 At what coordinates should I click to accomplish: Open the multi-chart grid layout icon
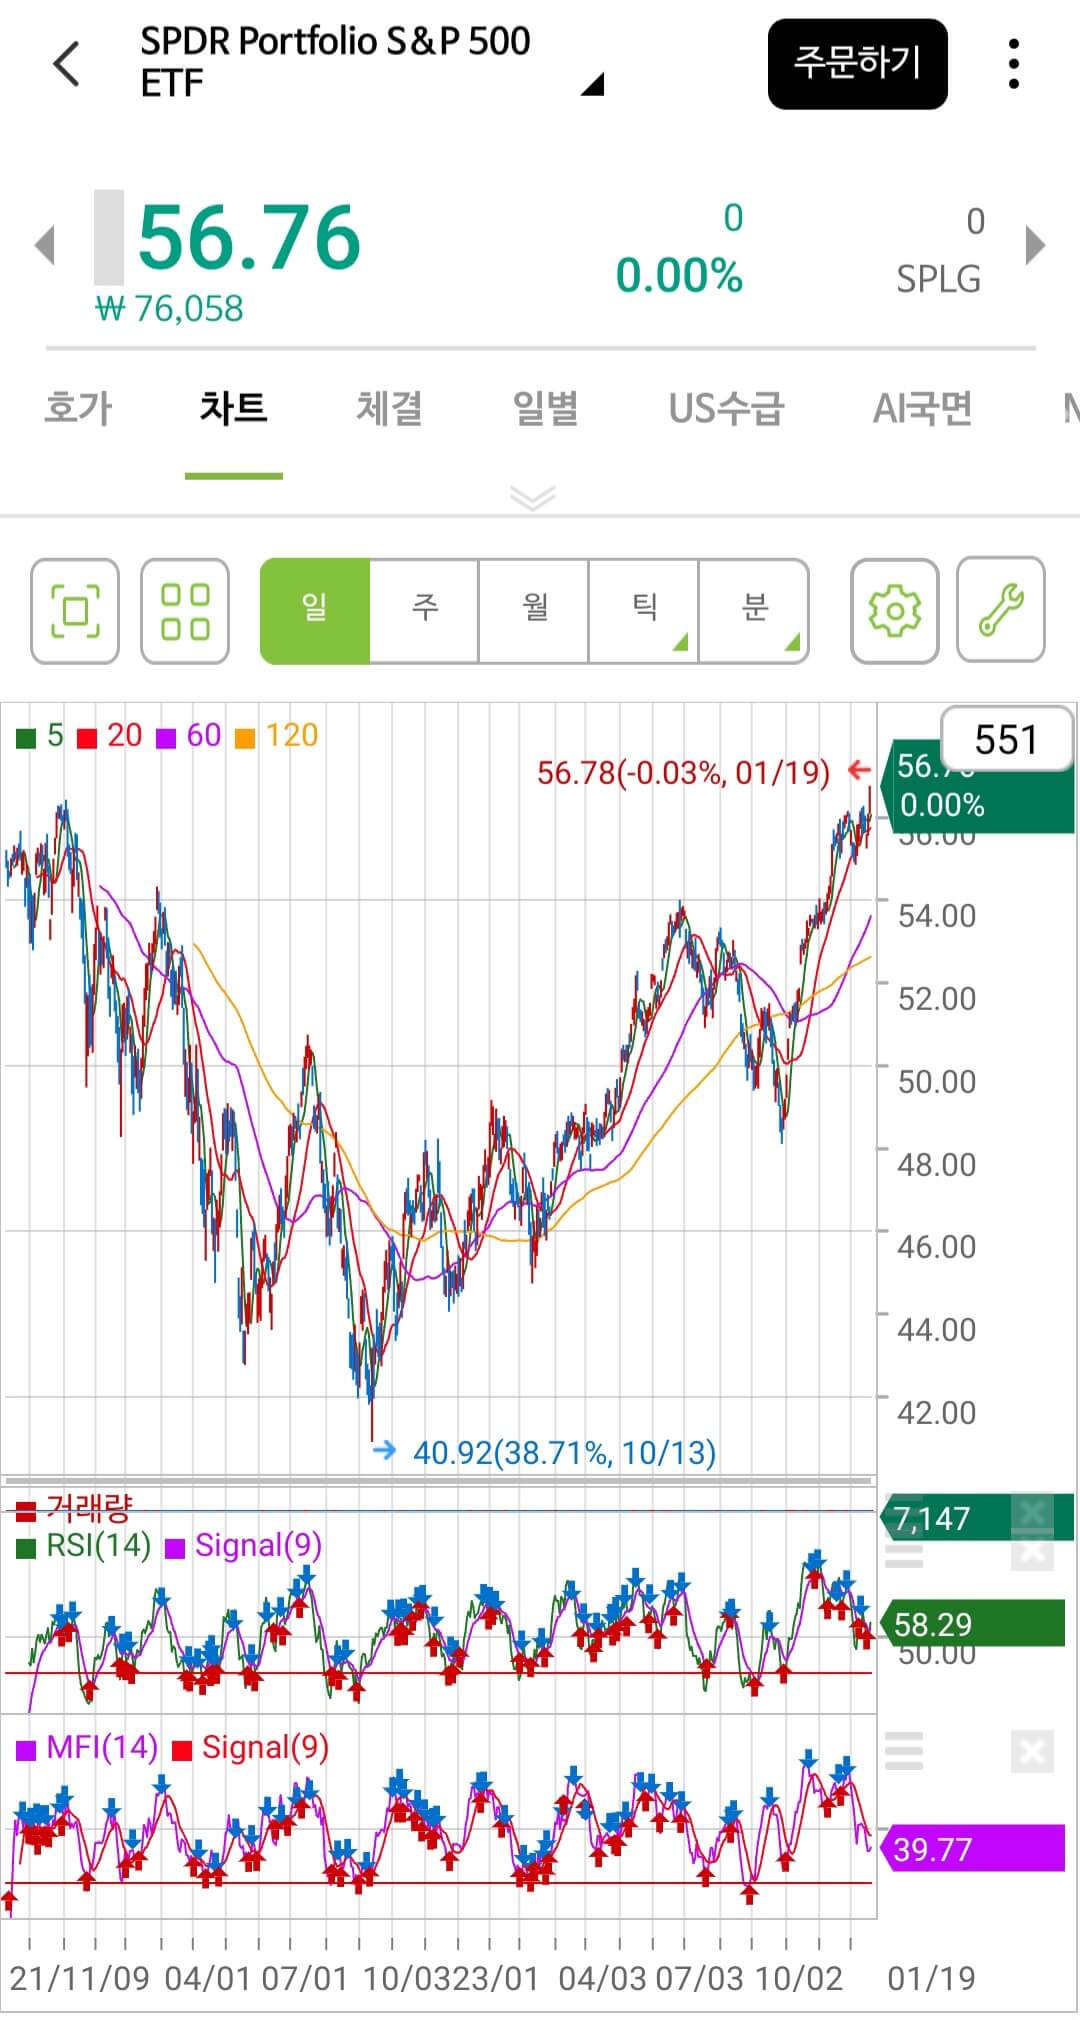pos(185,611)
